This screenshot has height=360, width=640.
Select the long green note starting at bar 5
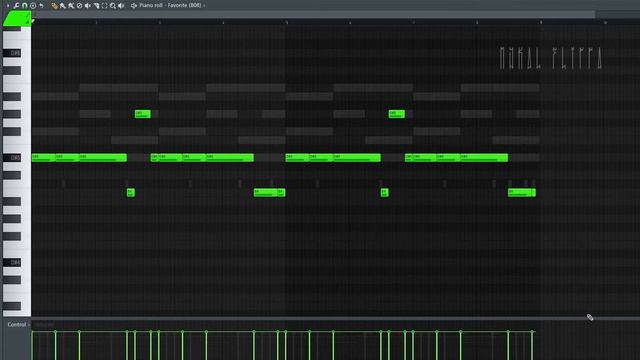click(x=298, y=158)
